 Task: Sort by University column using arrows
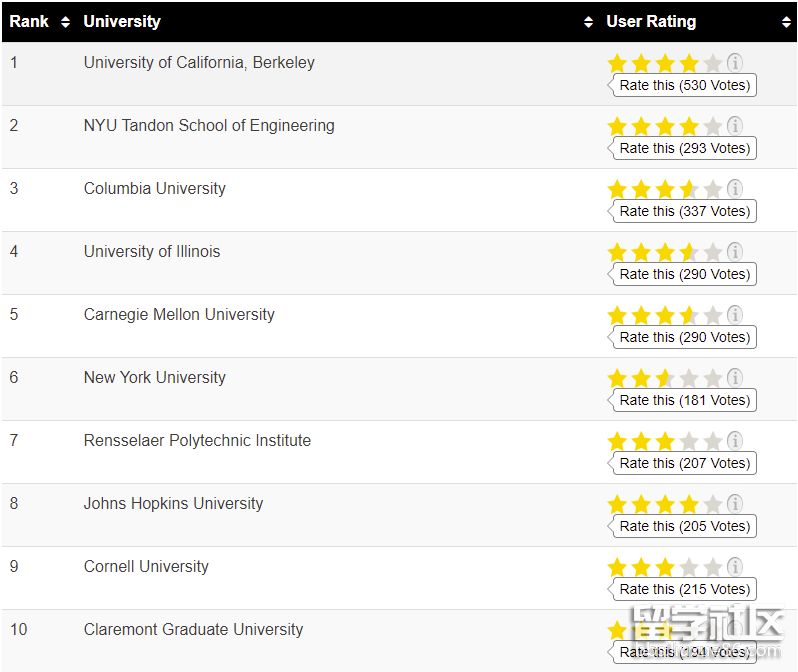point(588,22)
